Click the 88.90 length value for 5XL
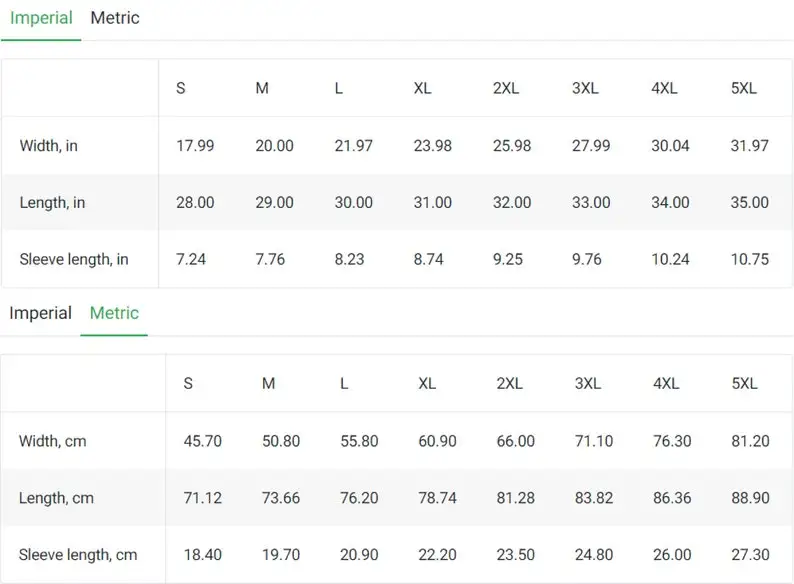794x584 pixels. [x=751, y=498]
